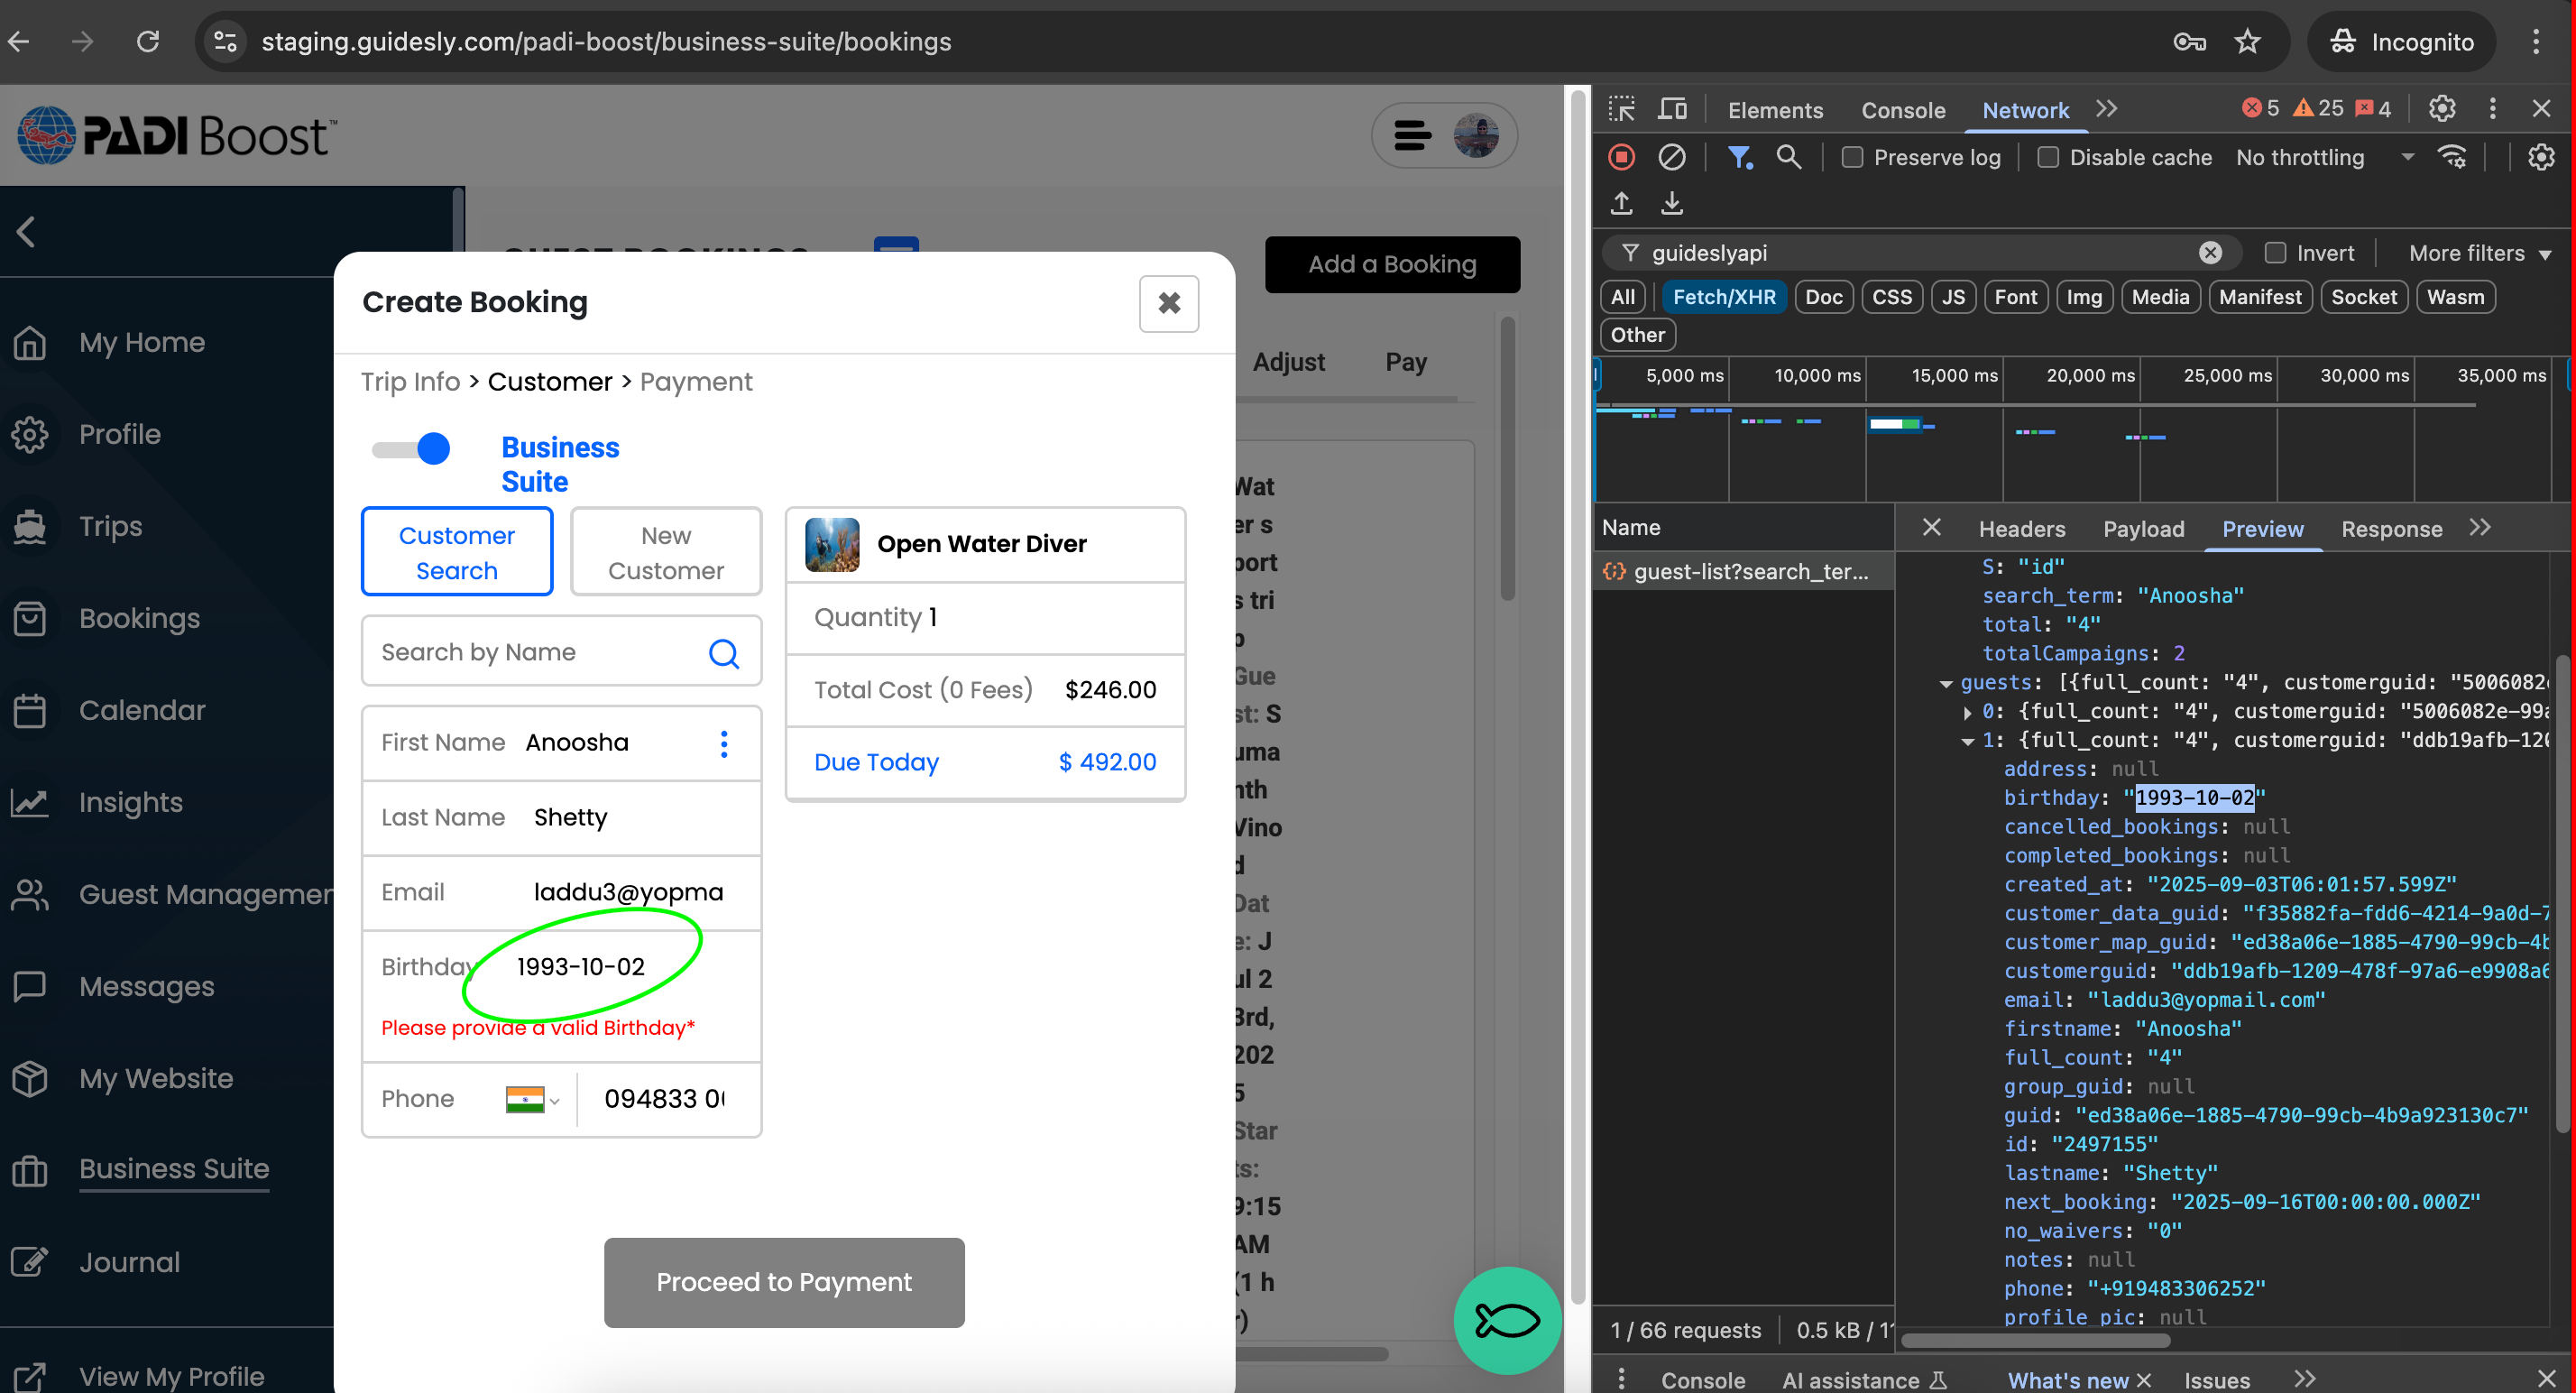Expand guest entry 0 in the Preview tree
The image size is (2576, 1393).
1967,712
